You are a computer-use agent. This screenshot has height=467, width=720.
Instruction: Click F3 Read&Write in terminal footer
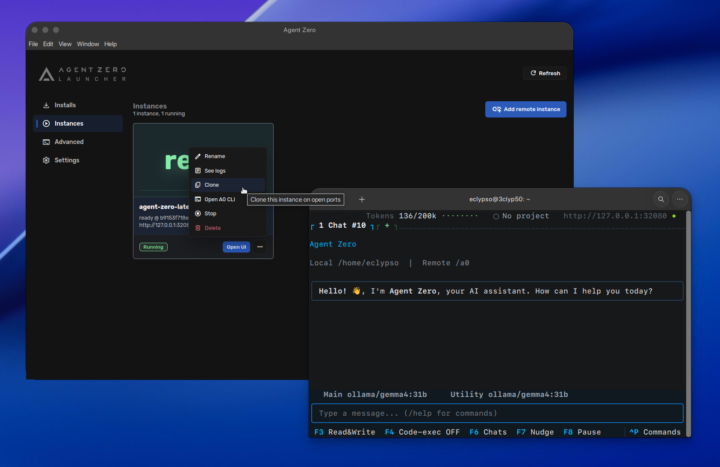click(344, 432)
